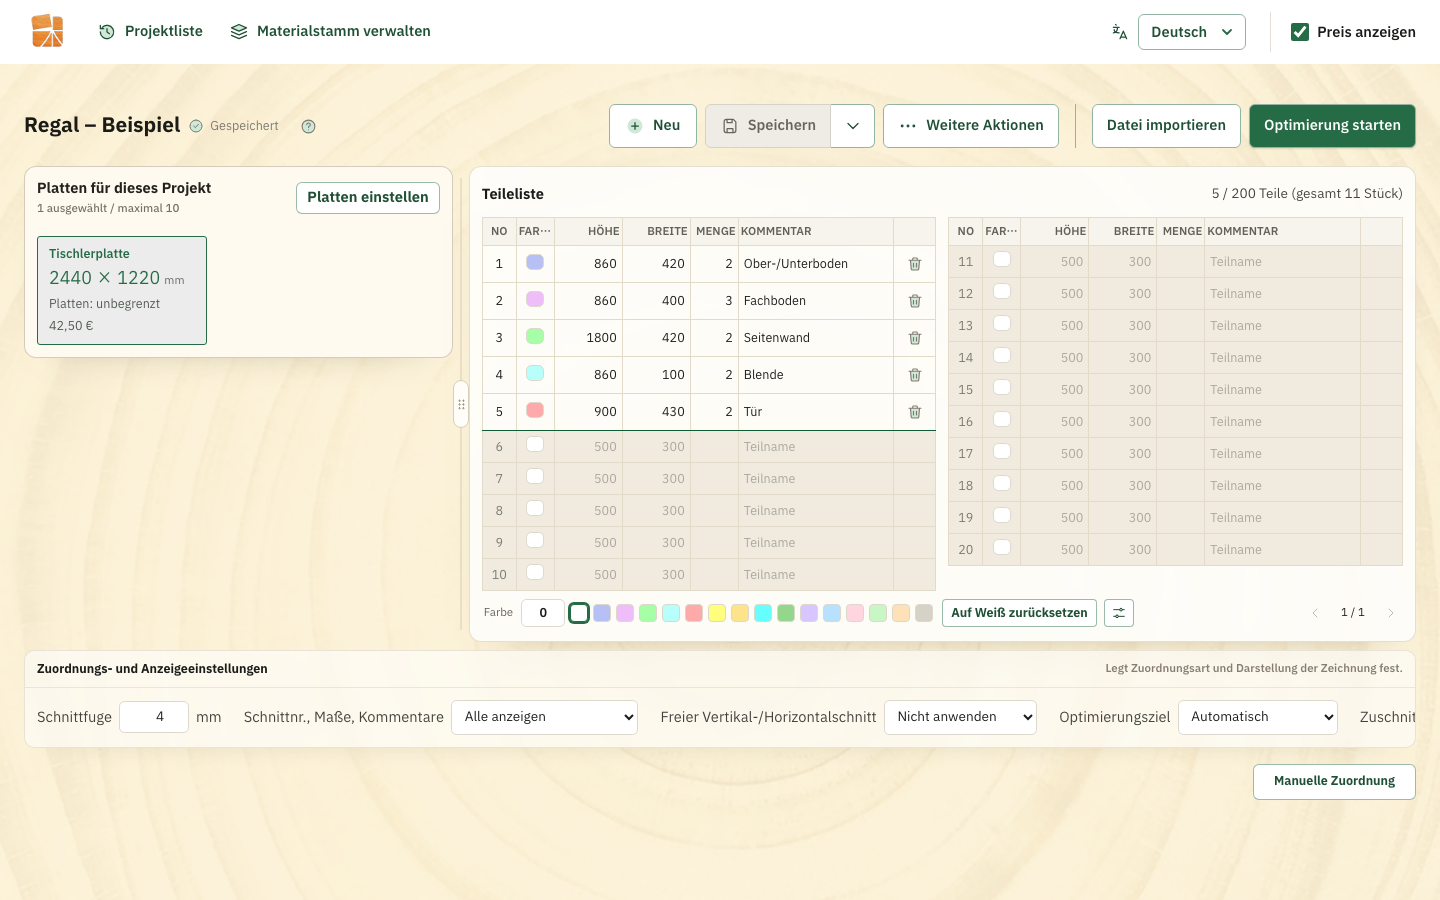Open the Schnittnr., Maße, Kommentare dropdown
The image size is (1440, 900).
[545, 717]
